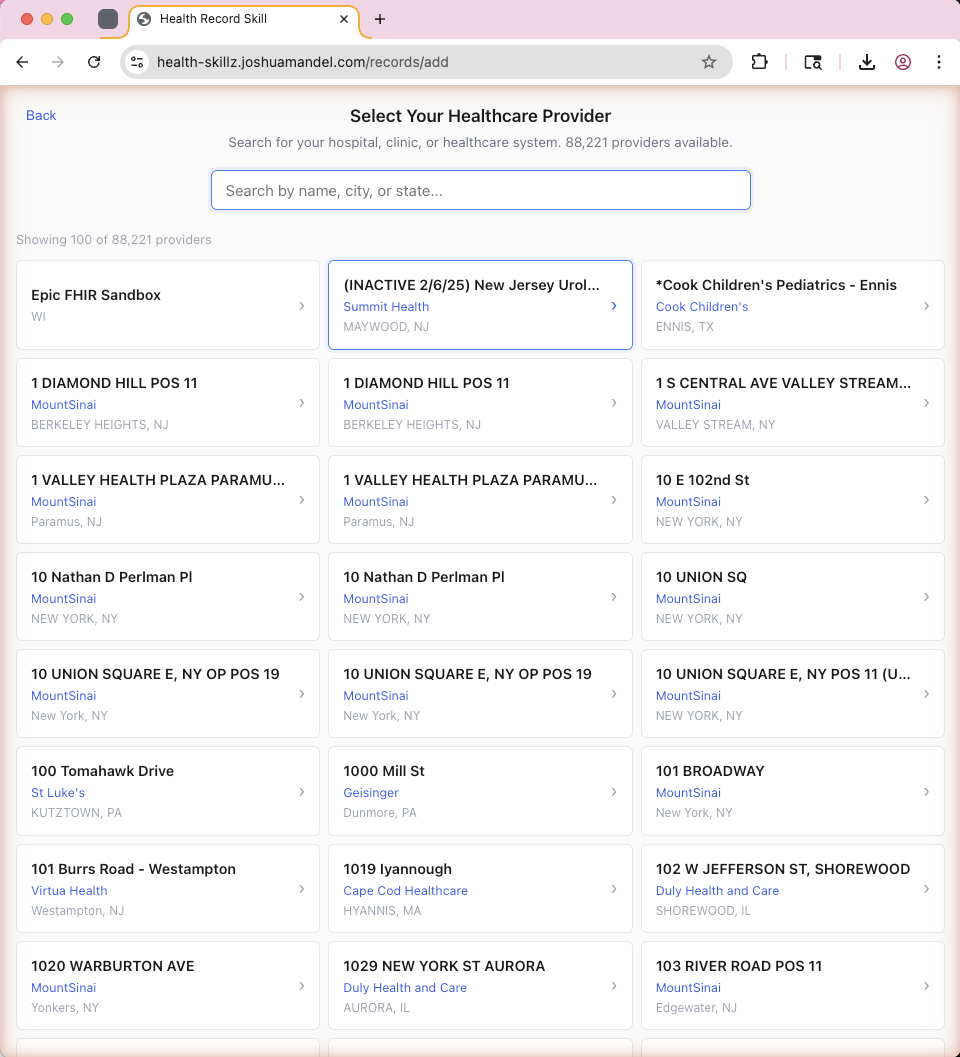Bookmark this page with the star icon
Viewport: 960px width, 1057px height.
click(709, 62)
